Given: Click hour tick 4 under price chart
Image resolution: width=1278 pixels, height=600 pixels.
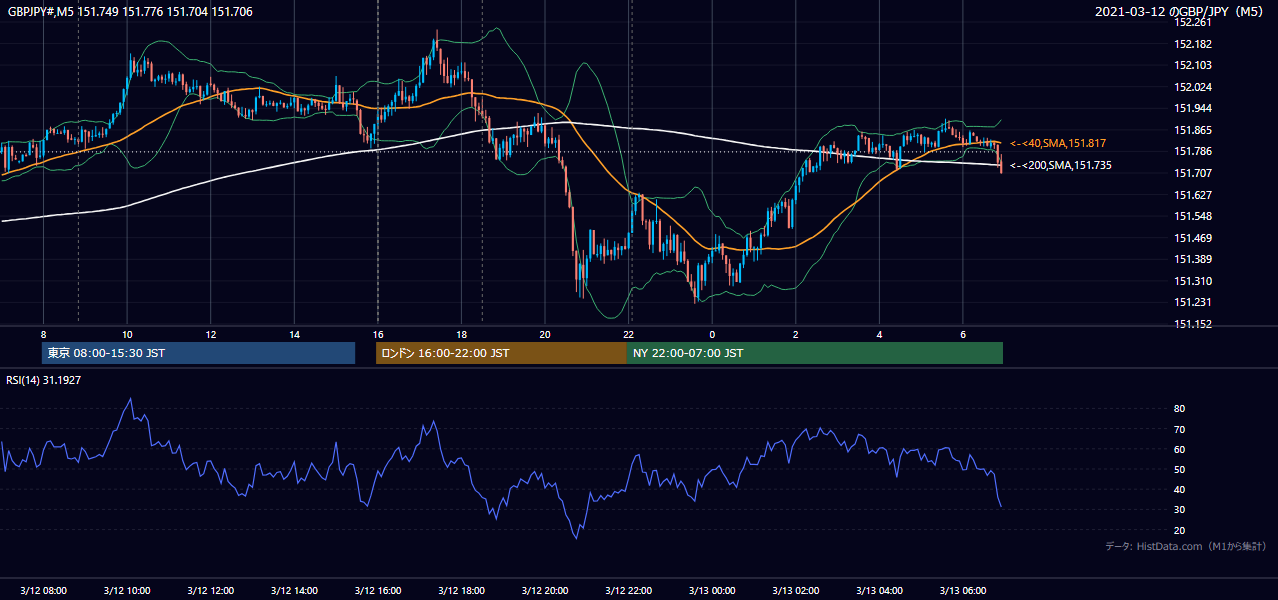Looking at the screenshot, I should click(x=879, y=333).
